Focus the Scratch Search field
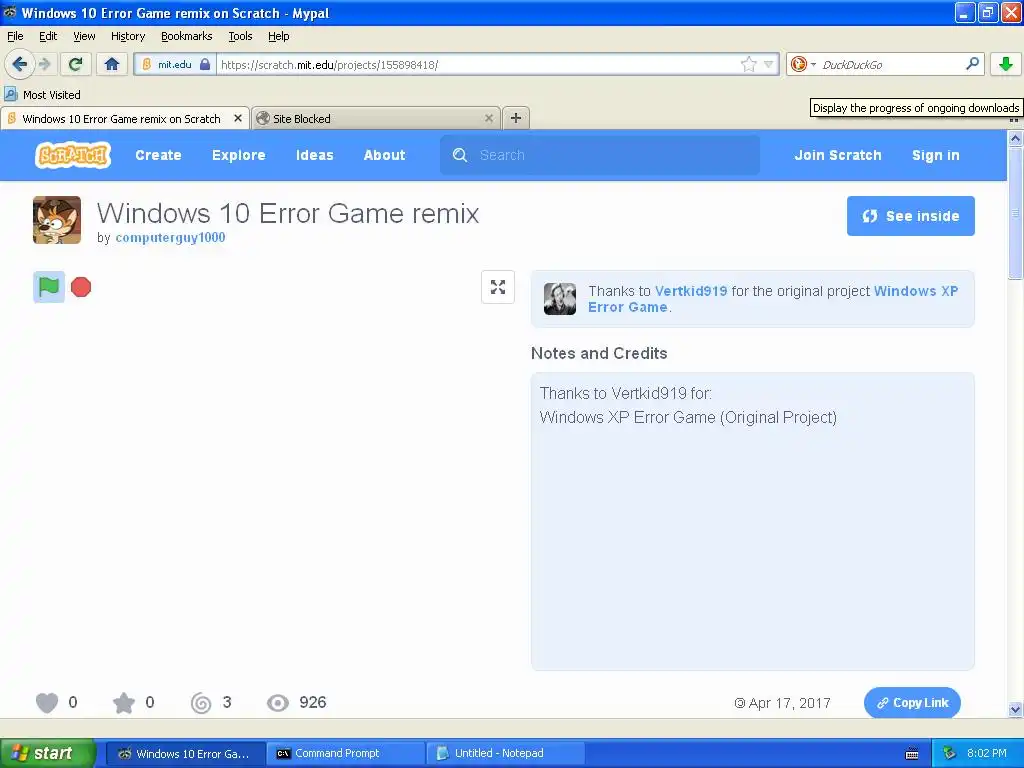 pyautogui.click(x=600, y=155)
